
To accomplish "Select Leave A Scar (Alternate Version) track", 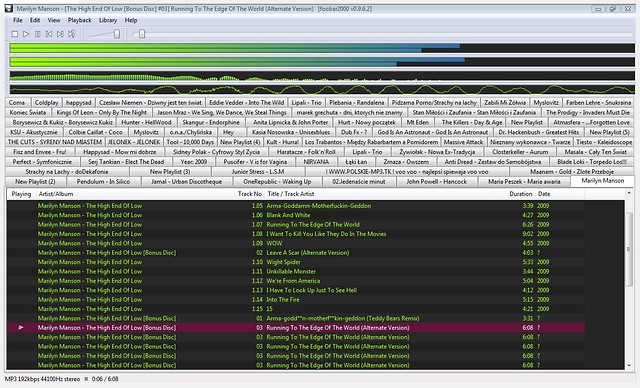I will click(x=296, y=253).
